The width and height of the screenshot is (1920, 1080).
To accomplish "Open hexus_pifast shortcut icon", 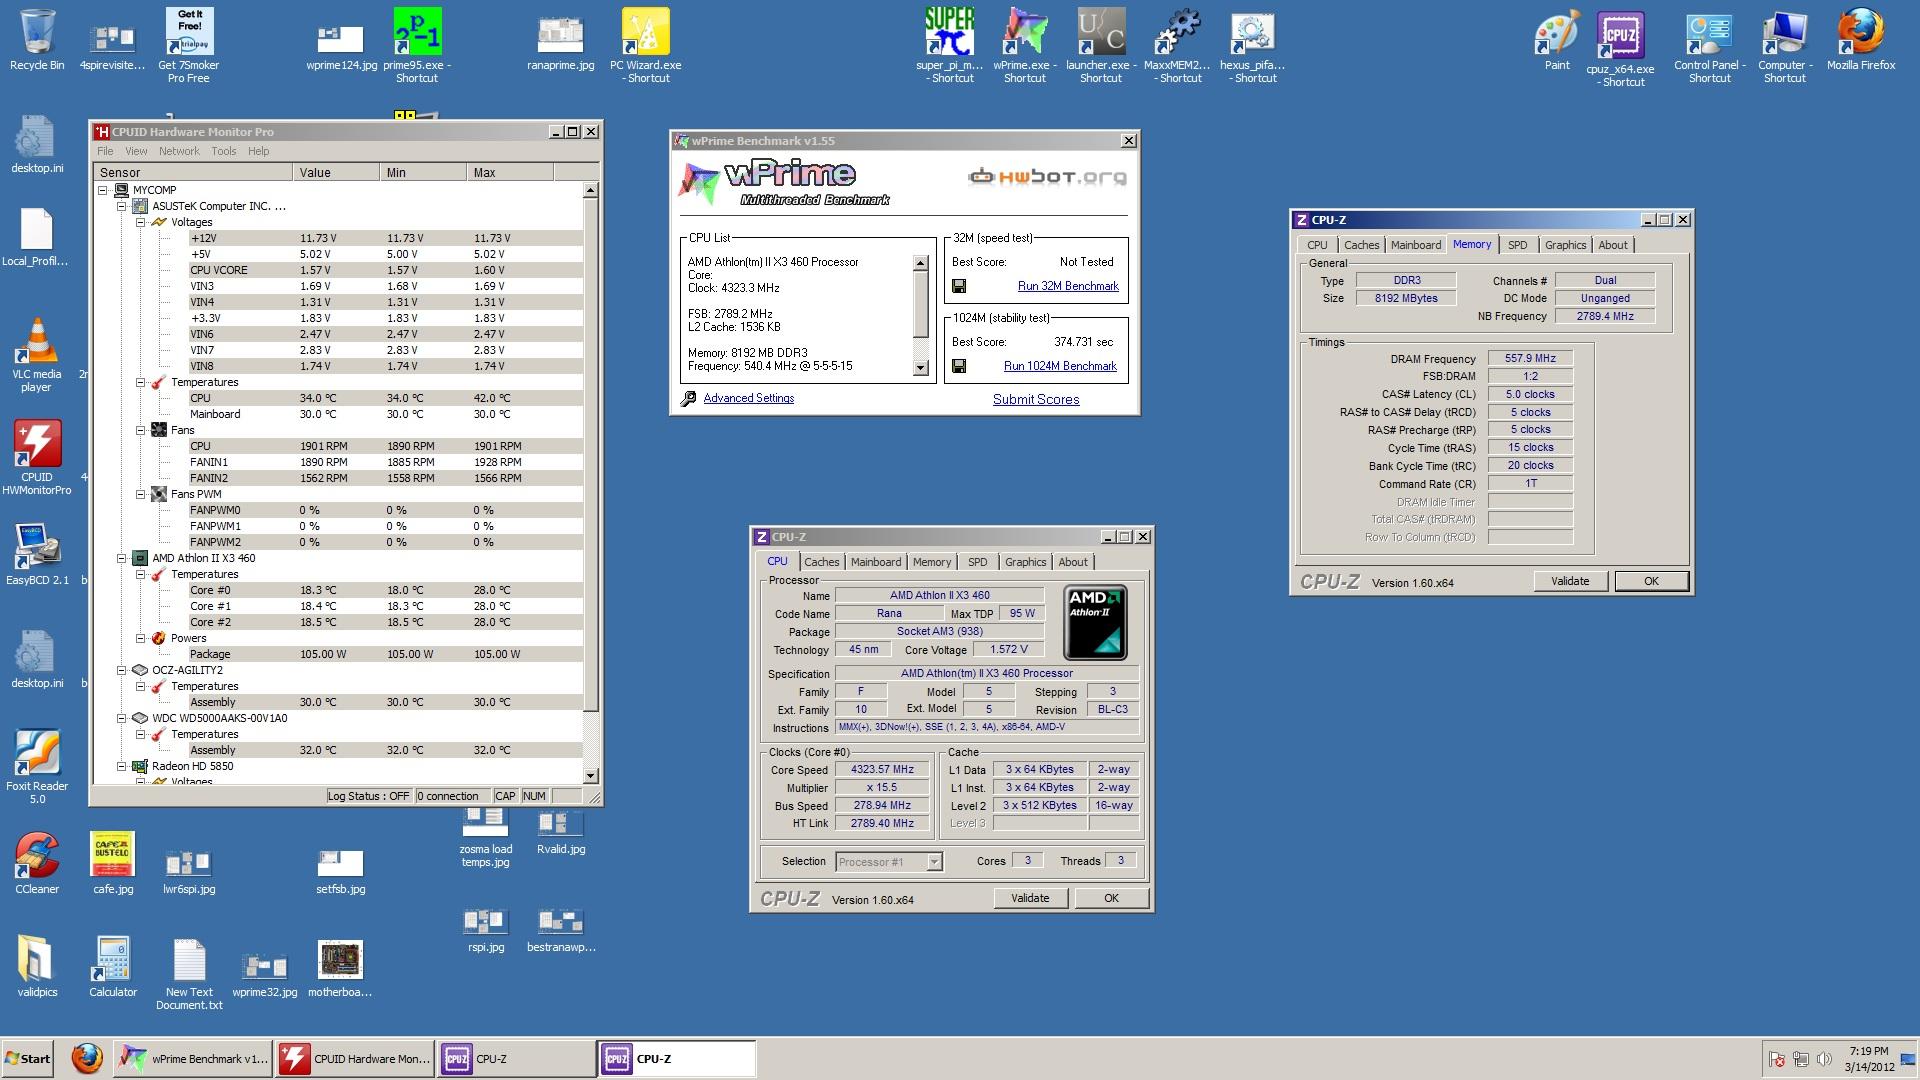I will coord(1252,45).
